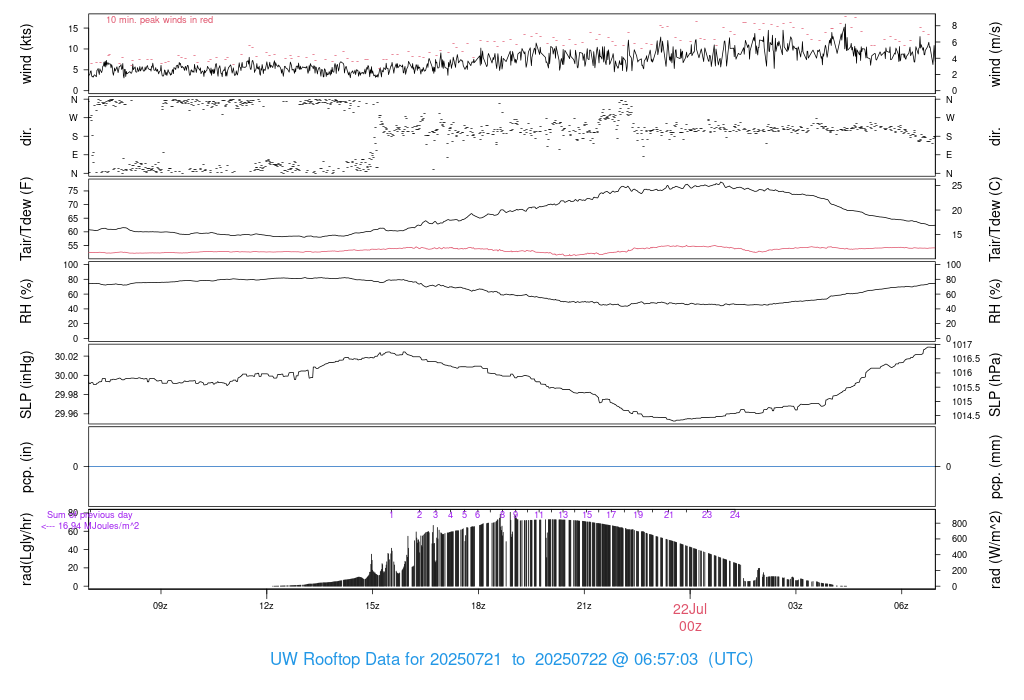Click the '09z' time axis label
1024x700 pixels.
click(160, 606)
